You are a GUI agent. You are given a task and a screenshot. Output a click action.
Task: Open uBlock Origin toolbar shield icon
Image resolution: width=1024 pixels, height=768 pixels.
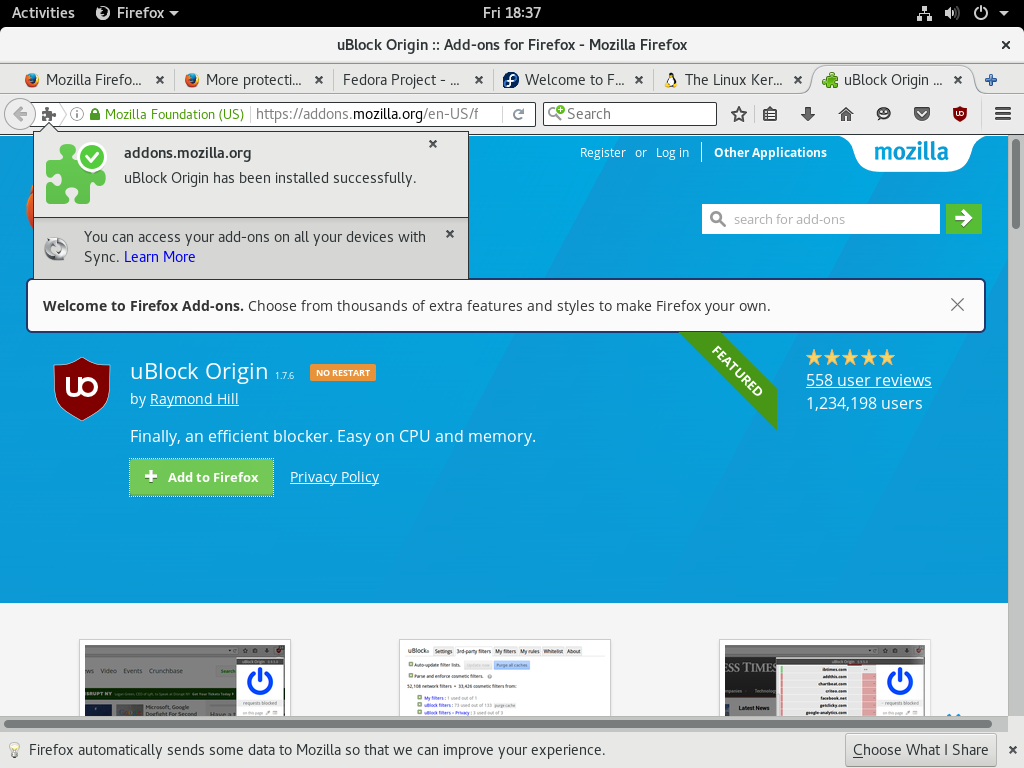pos(959,114)
